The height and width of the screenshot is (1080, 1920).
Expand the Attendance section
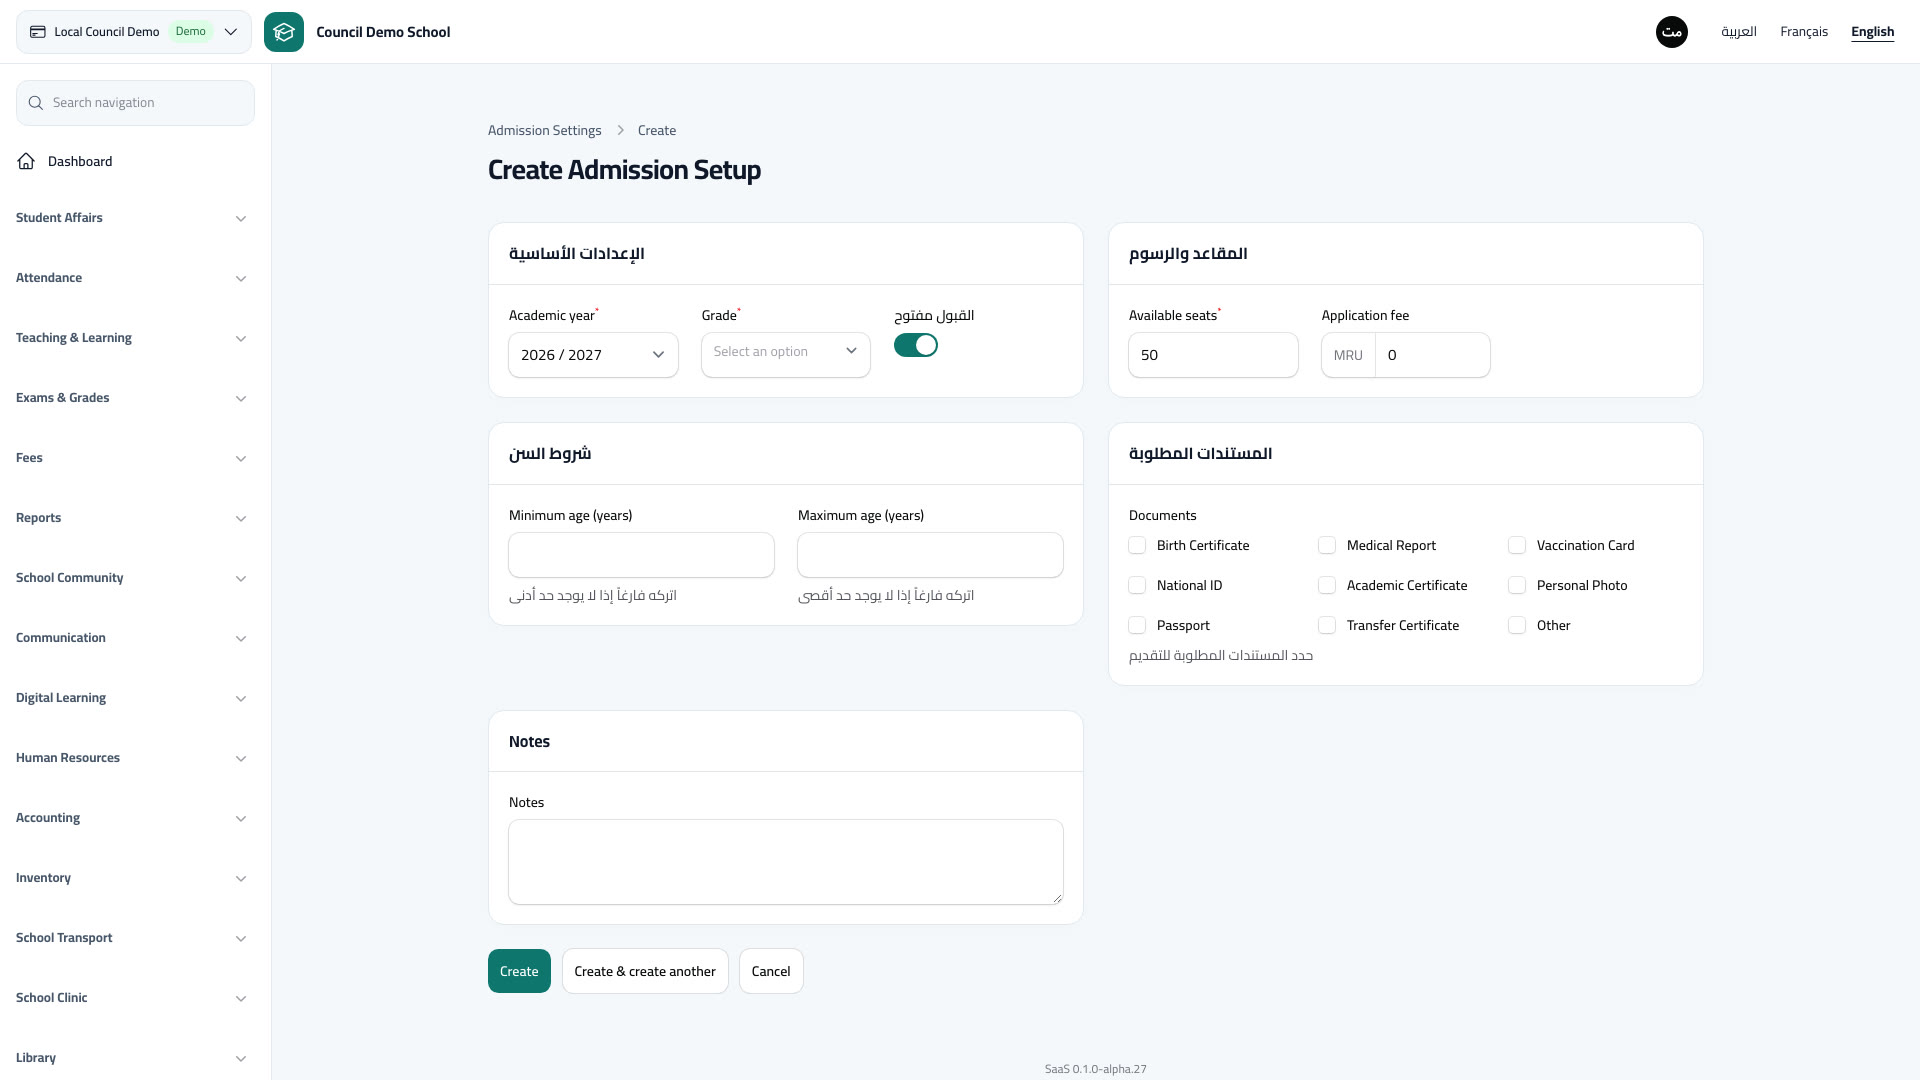tap(131, 278)
